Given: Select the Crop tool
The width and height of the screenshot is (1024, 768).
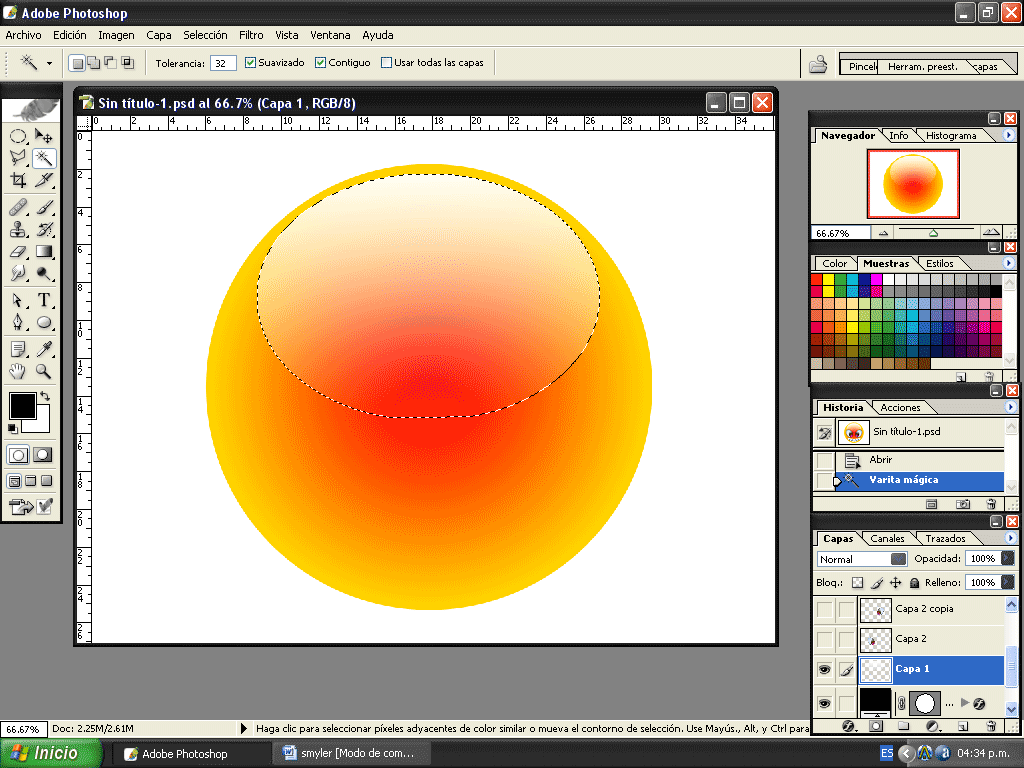Looking at the screenshot, I should click(x=20, y=181).
